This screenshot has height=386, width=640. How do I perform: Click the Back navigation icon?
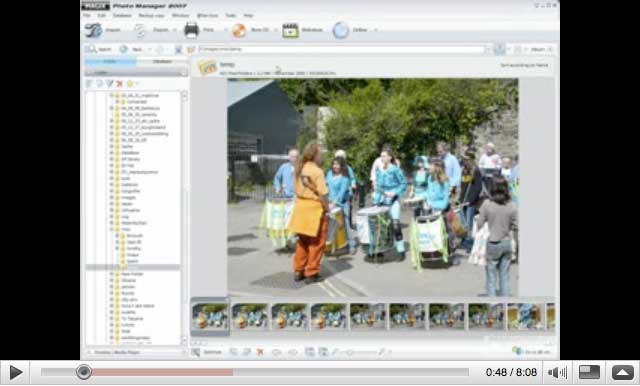tap(123, 49)
